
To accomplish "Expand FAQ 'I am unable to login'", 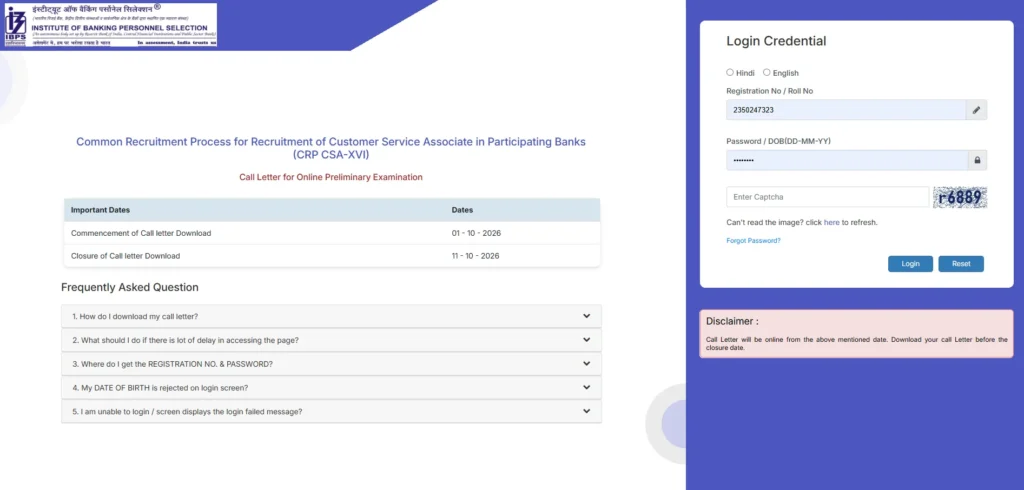I will click(331, 412).
